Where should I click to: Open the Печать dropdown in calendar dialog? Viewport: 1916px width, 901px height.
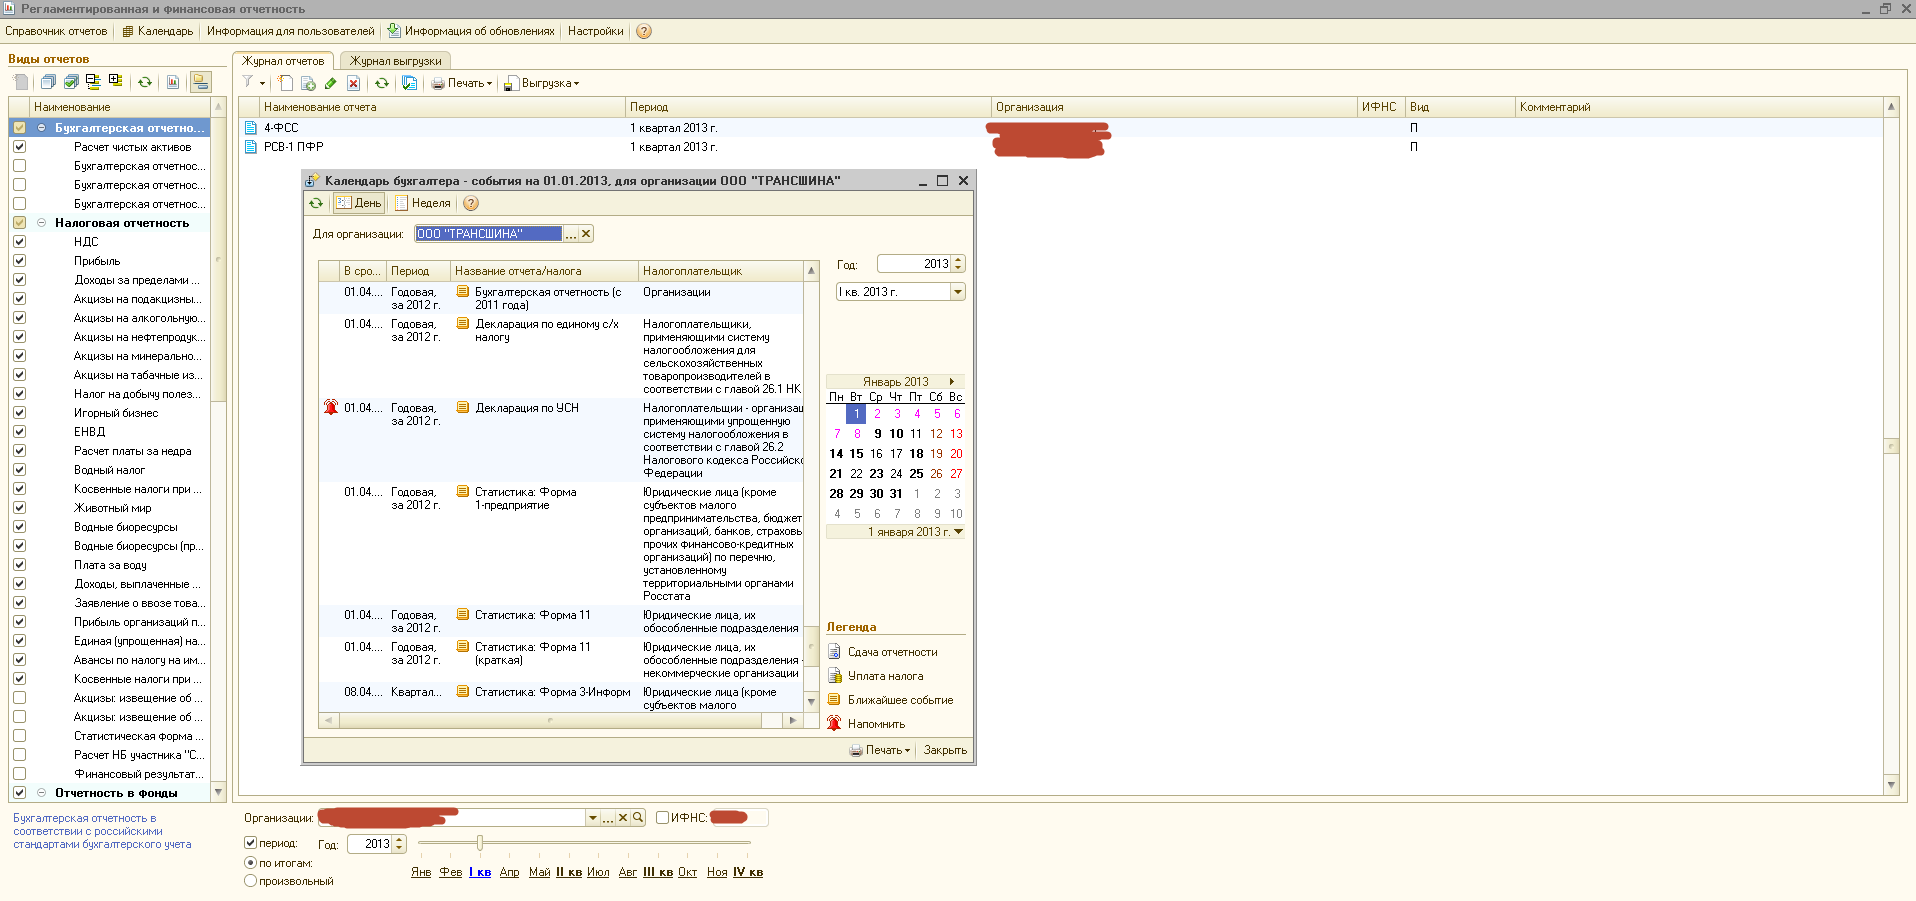880,750
